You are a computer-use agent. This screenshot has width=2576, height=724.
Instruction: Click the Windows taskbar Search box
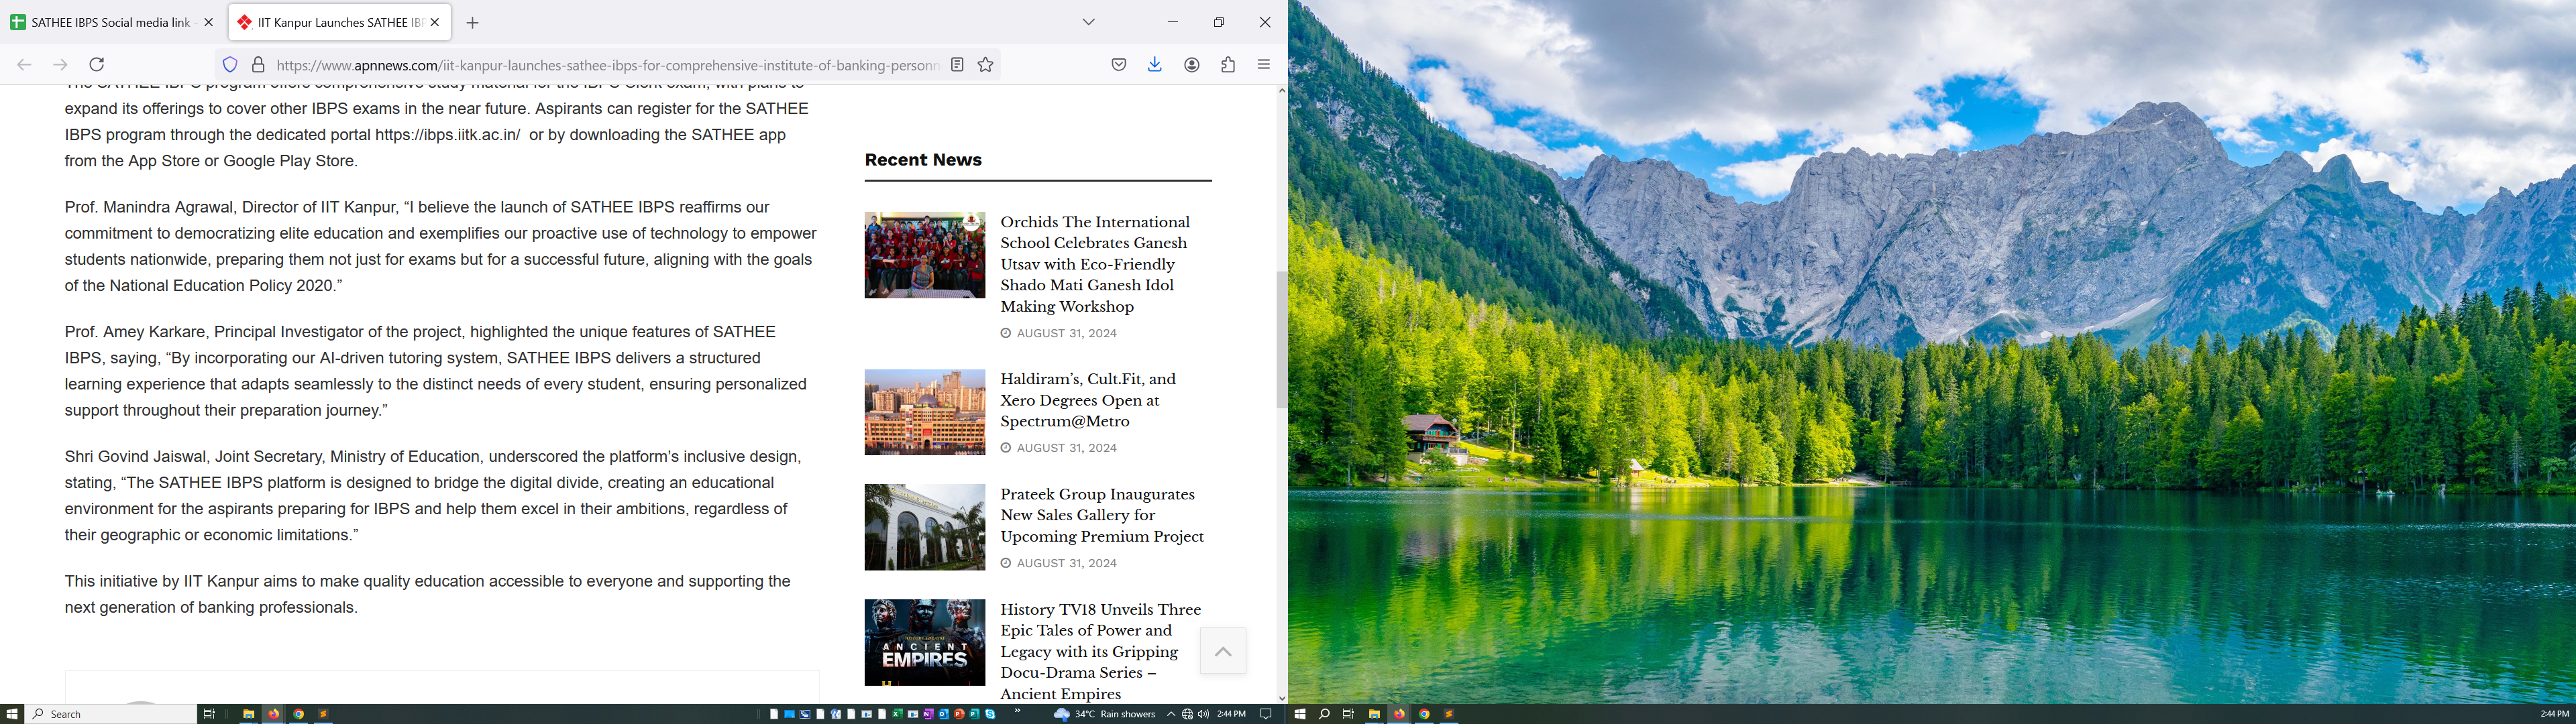click(x=110, y=714)
